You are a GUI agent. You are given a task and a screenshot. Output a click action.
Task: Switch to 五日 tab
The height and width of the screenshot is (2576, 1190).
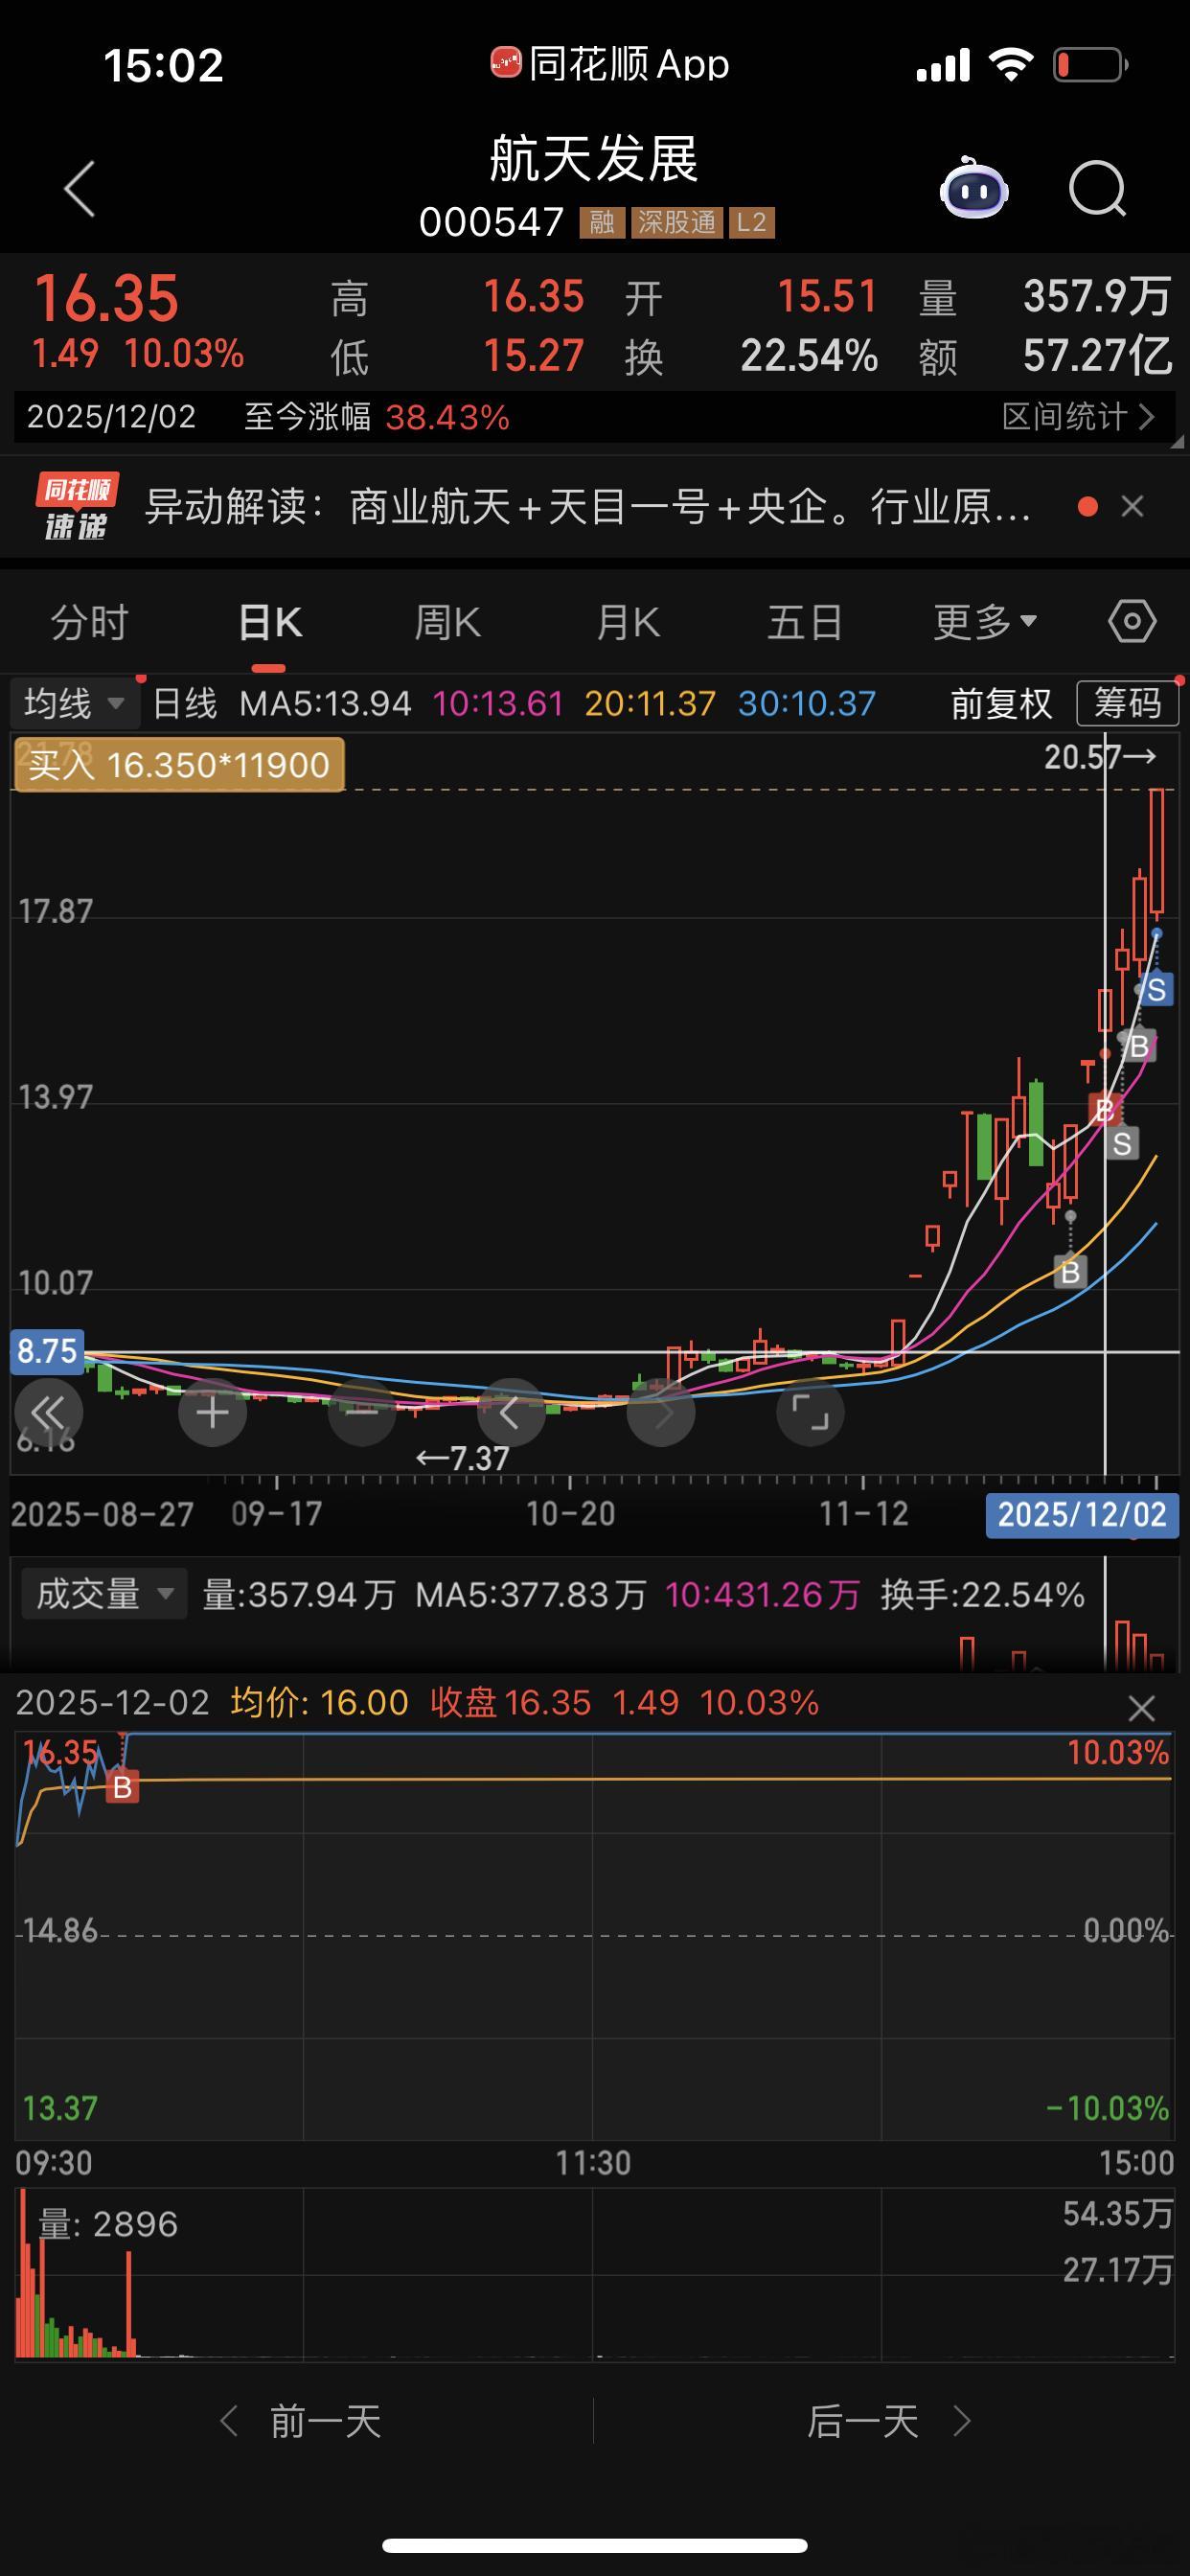(805, 623)
